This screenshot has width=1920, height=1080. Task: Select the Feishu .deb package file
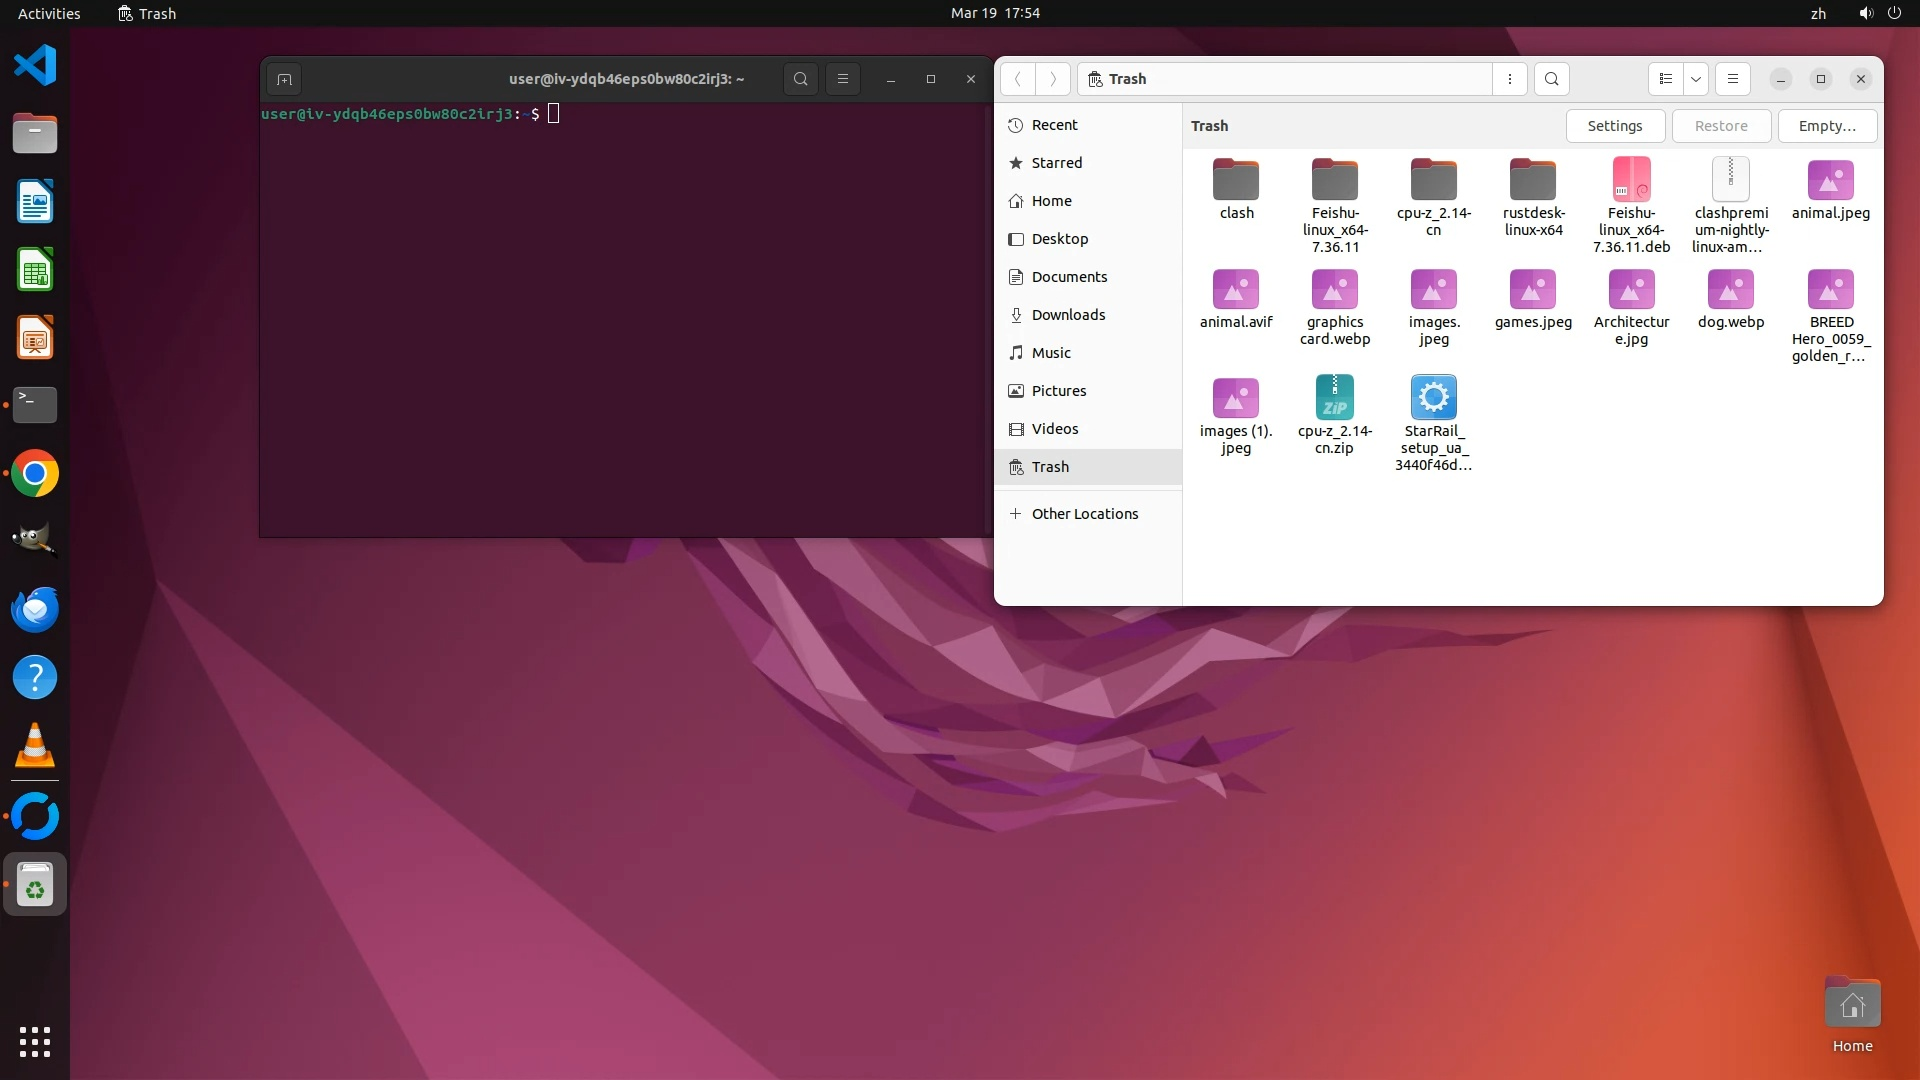tap(1631, 181)
